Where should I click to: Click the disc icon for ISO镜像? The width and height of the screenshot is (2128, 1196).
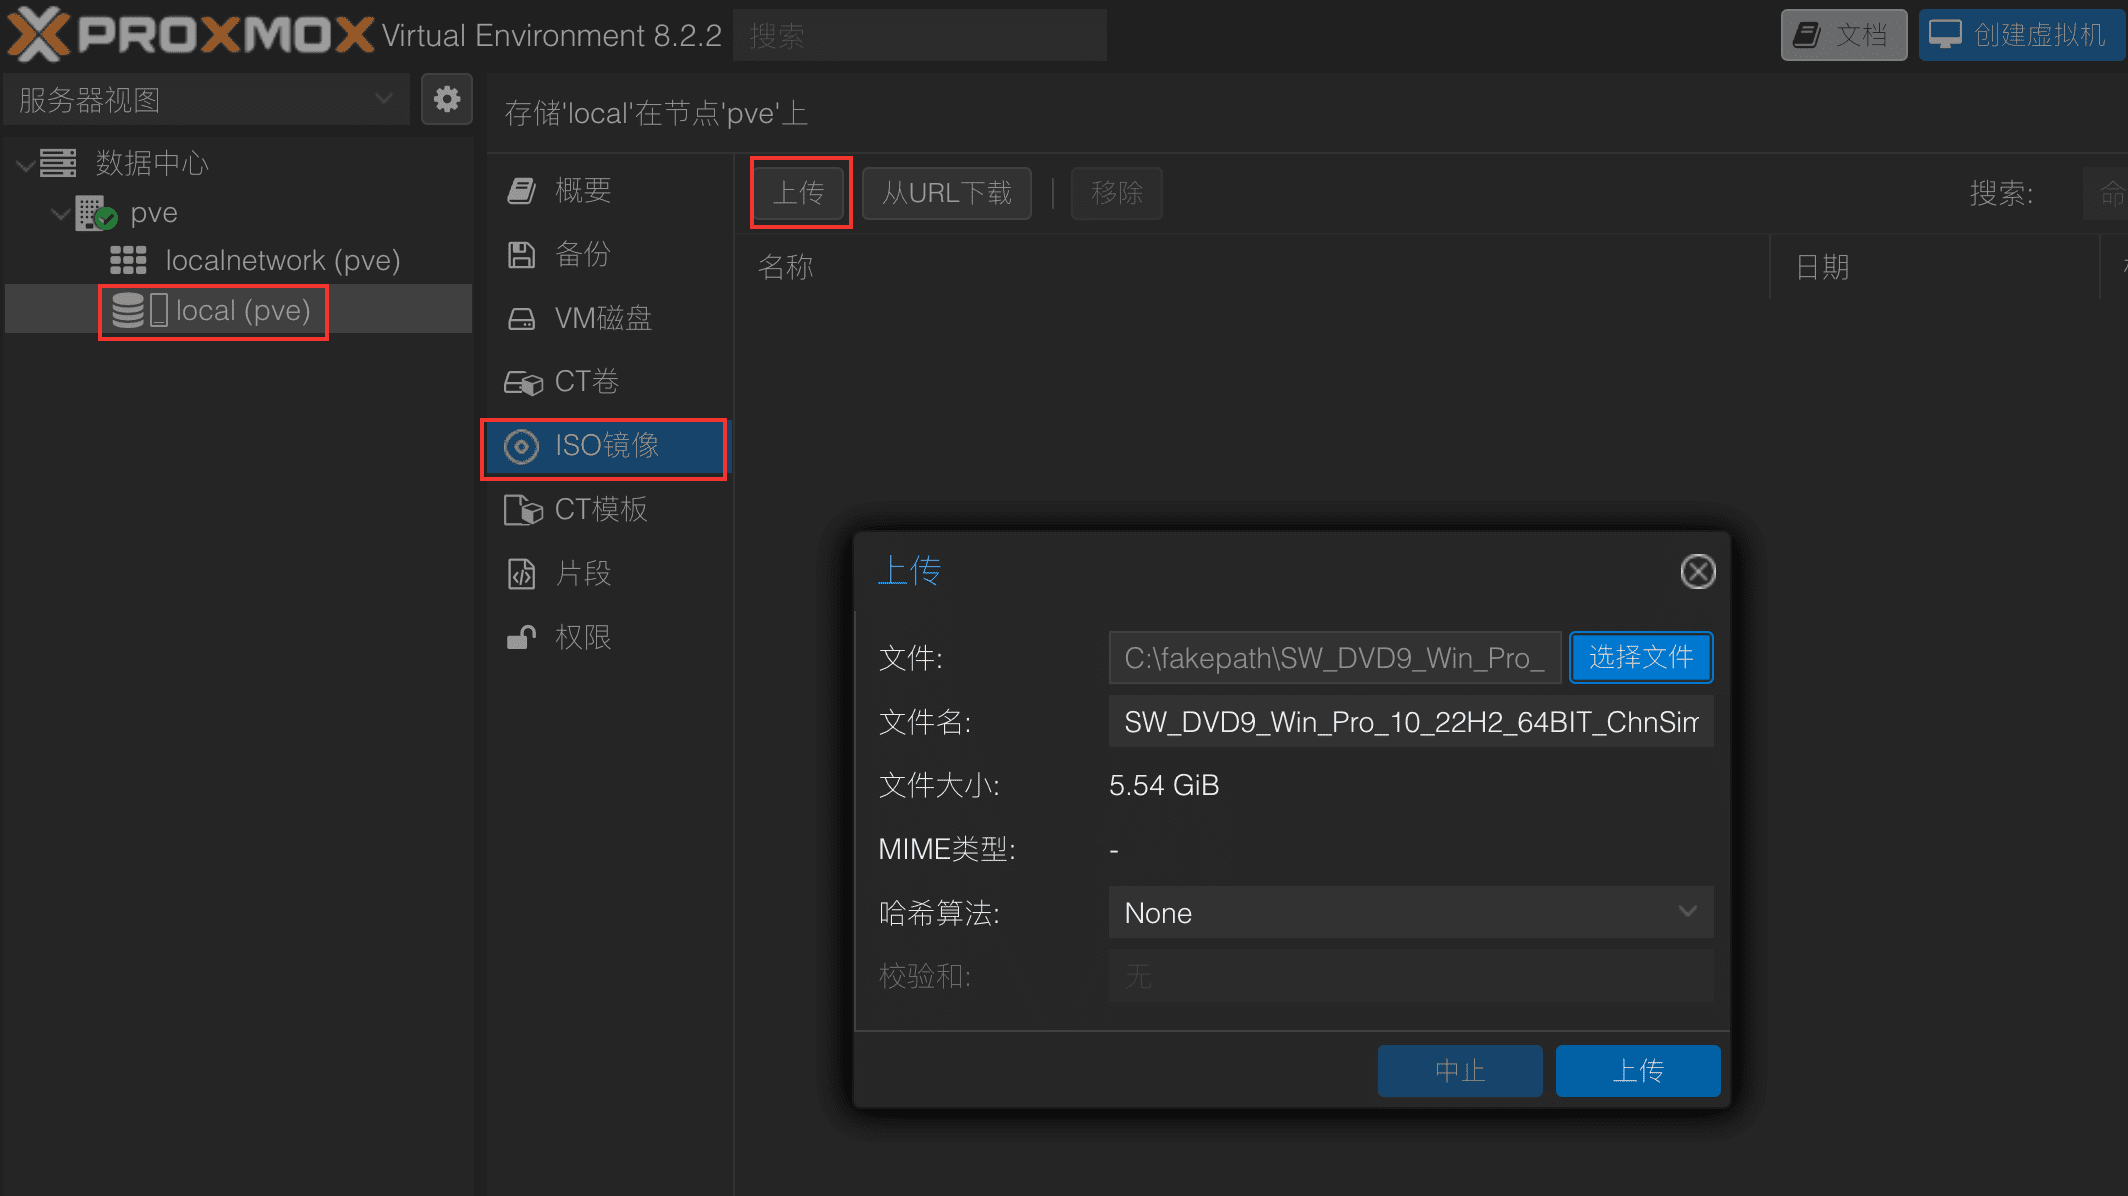pos(521,446)
